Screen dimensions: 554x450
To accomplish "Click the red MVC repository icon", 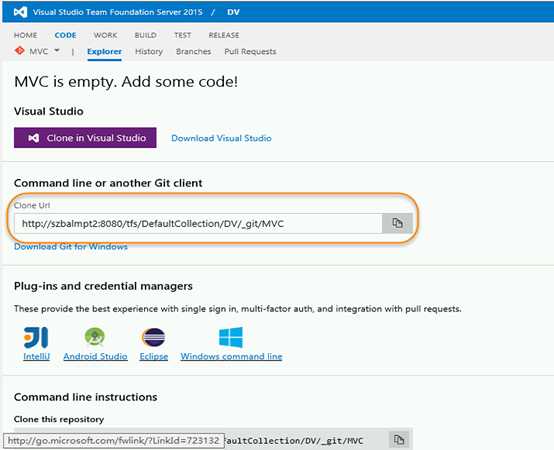I will [x=19, y=51].
